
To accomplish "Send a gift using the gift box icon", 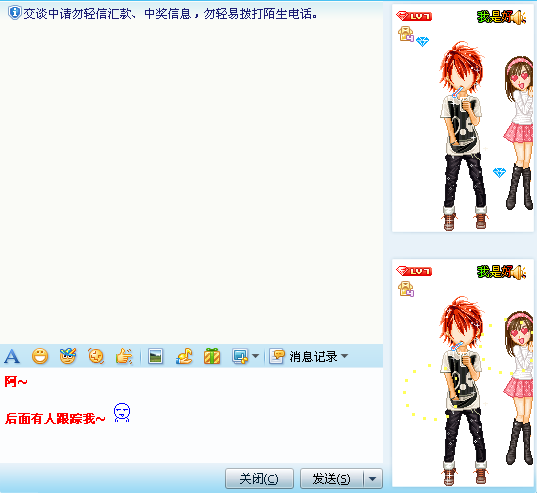I will (212, 356).
